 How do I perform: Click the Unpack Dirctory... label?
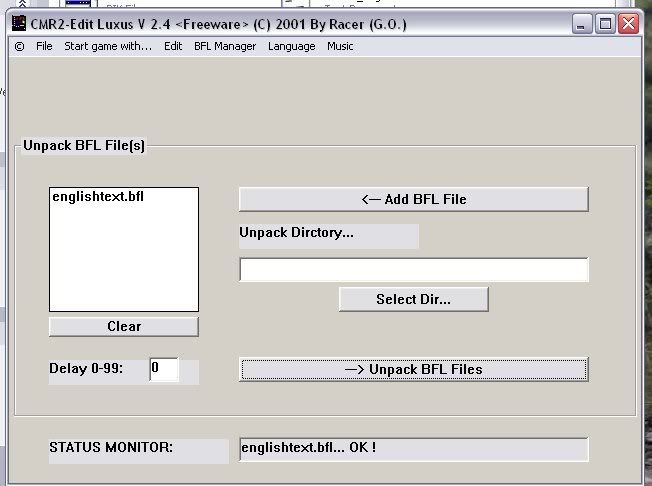(296, 232)
